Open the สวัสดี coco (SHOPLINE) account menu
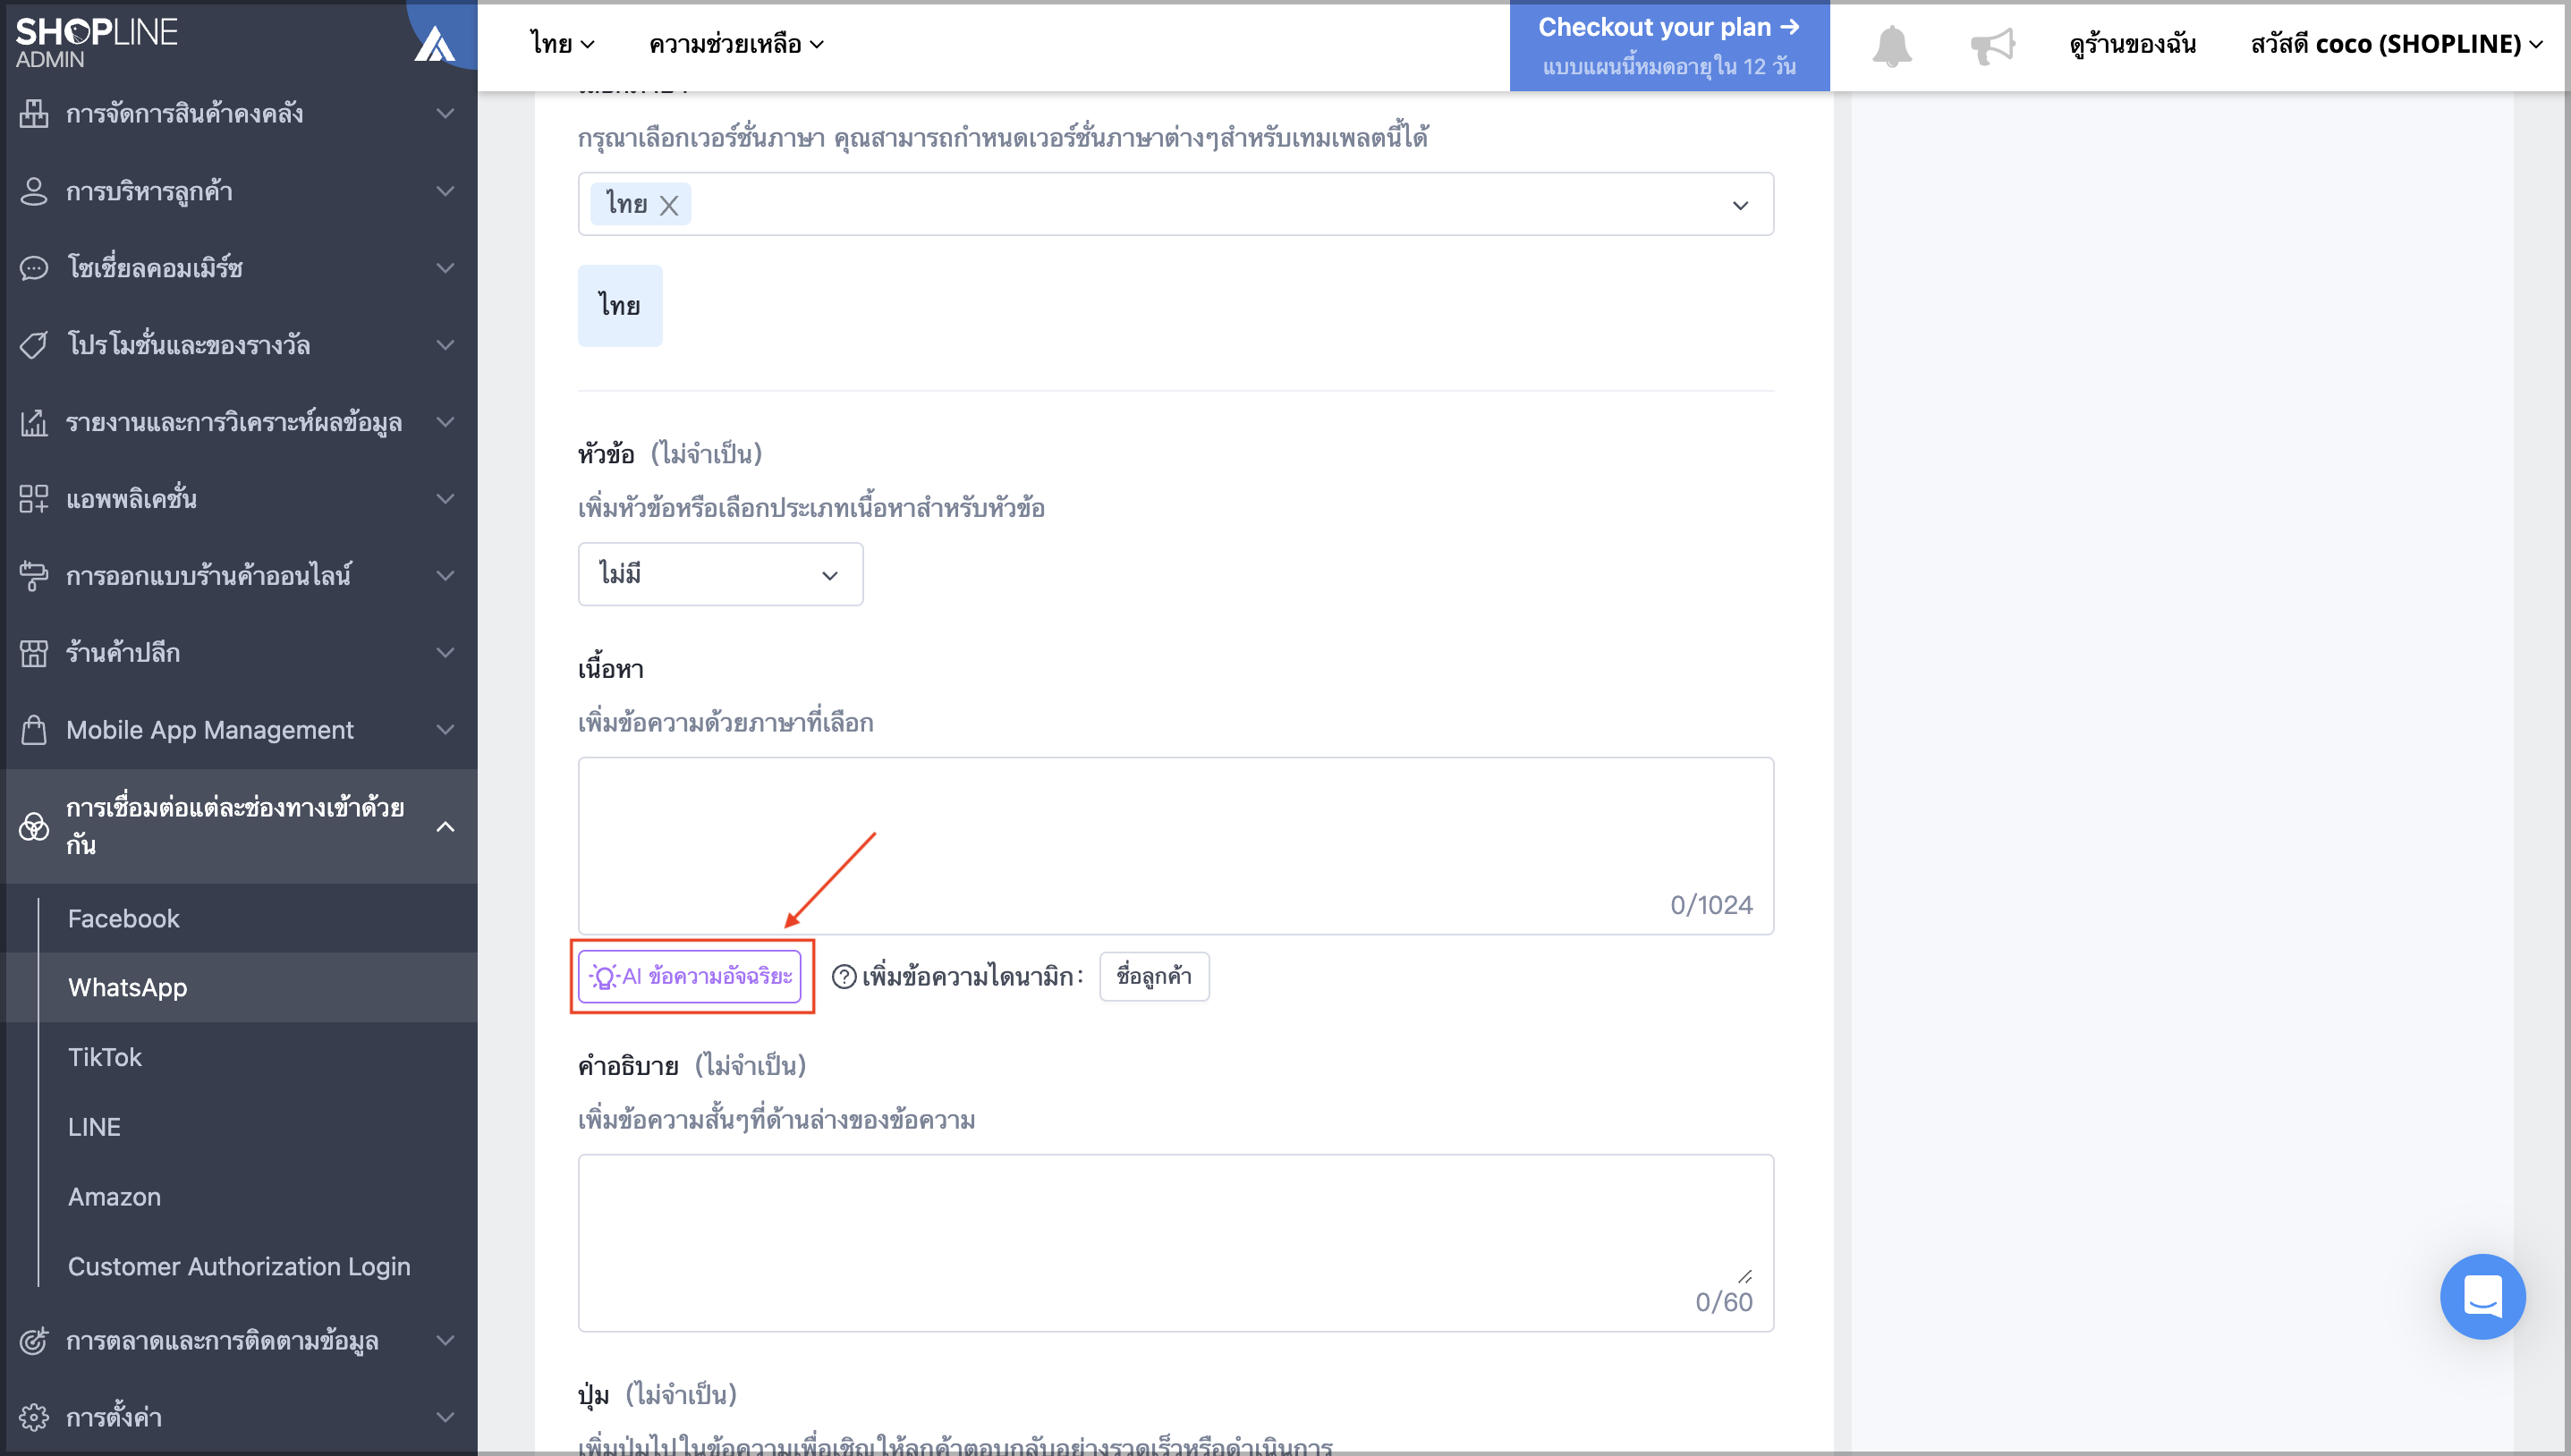Viewport: 2571px width, 1456px height. [x=2396, y=44]
